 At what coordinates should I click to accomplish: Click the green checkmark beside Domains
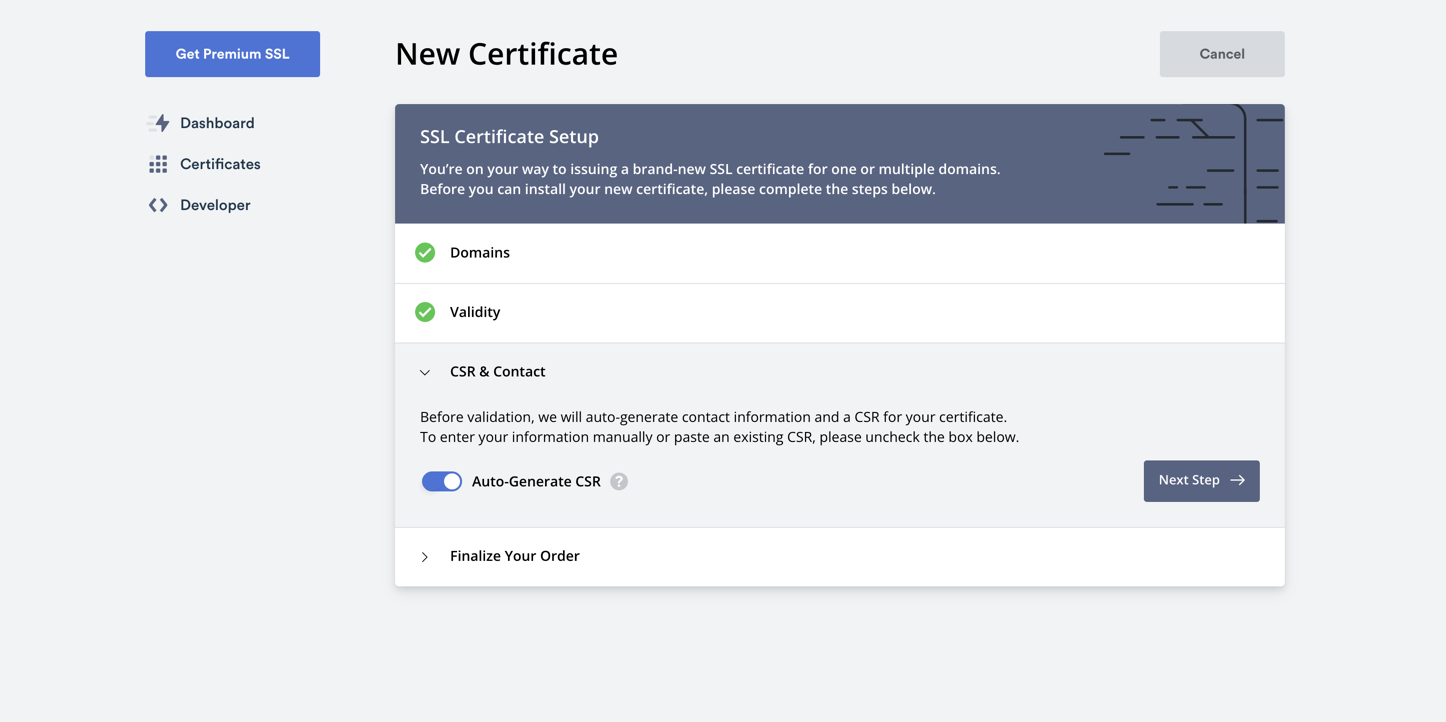tap(425, 253)
